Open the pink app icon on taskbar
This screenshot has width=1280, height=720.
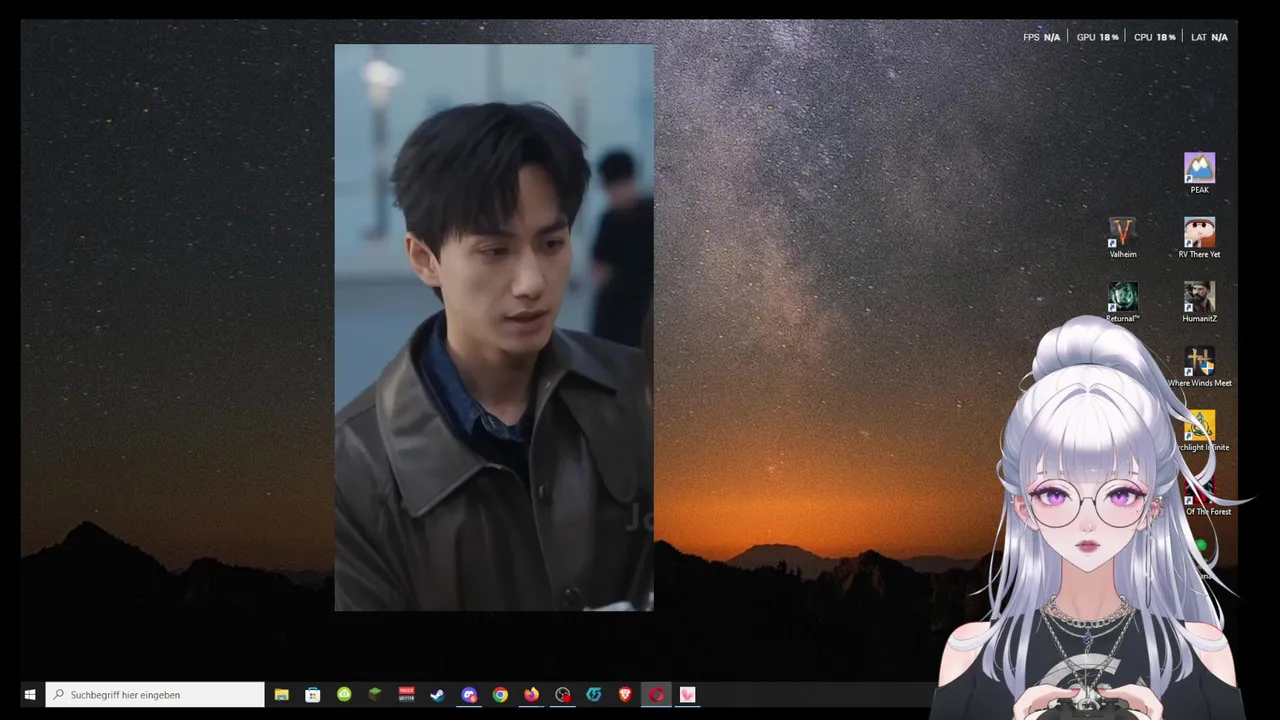pyautogui.click(x=688, y=694)
